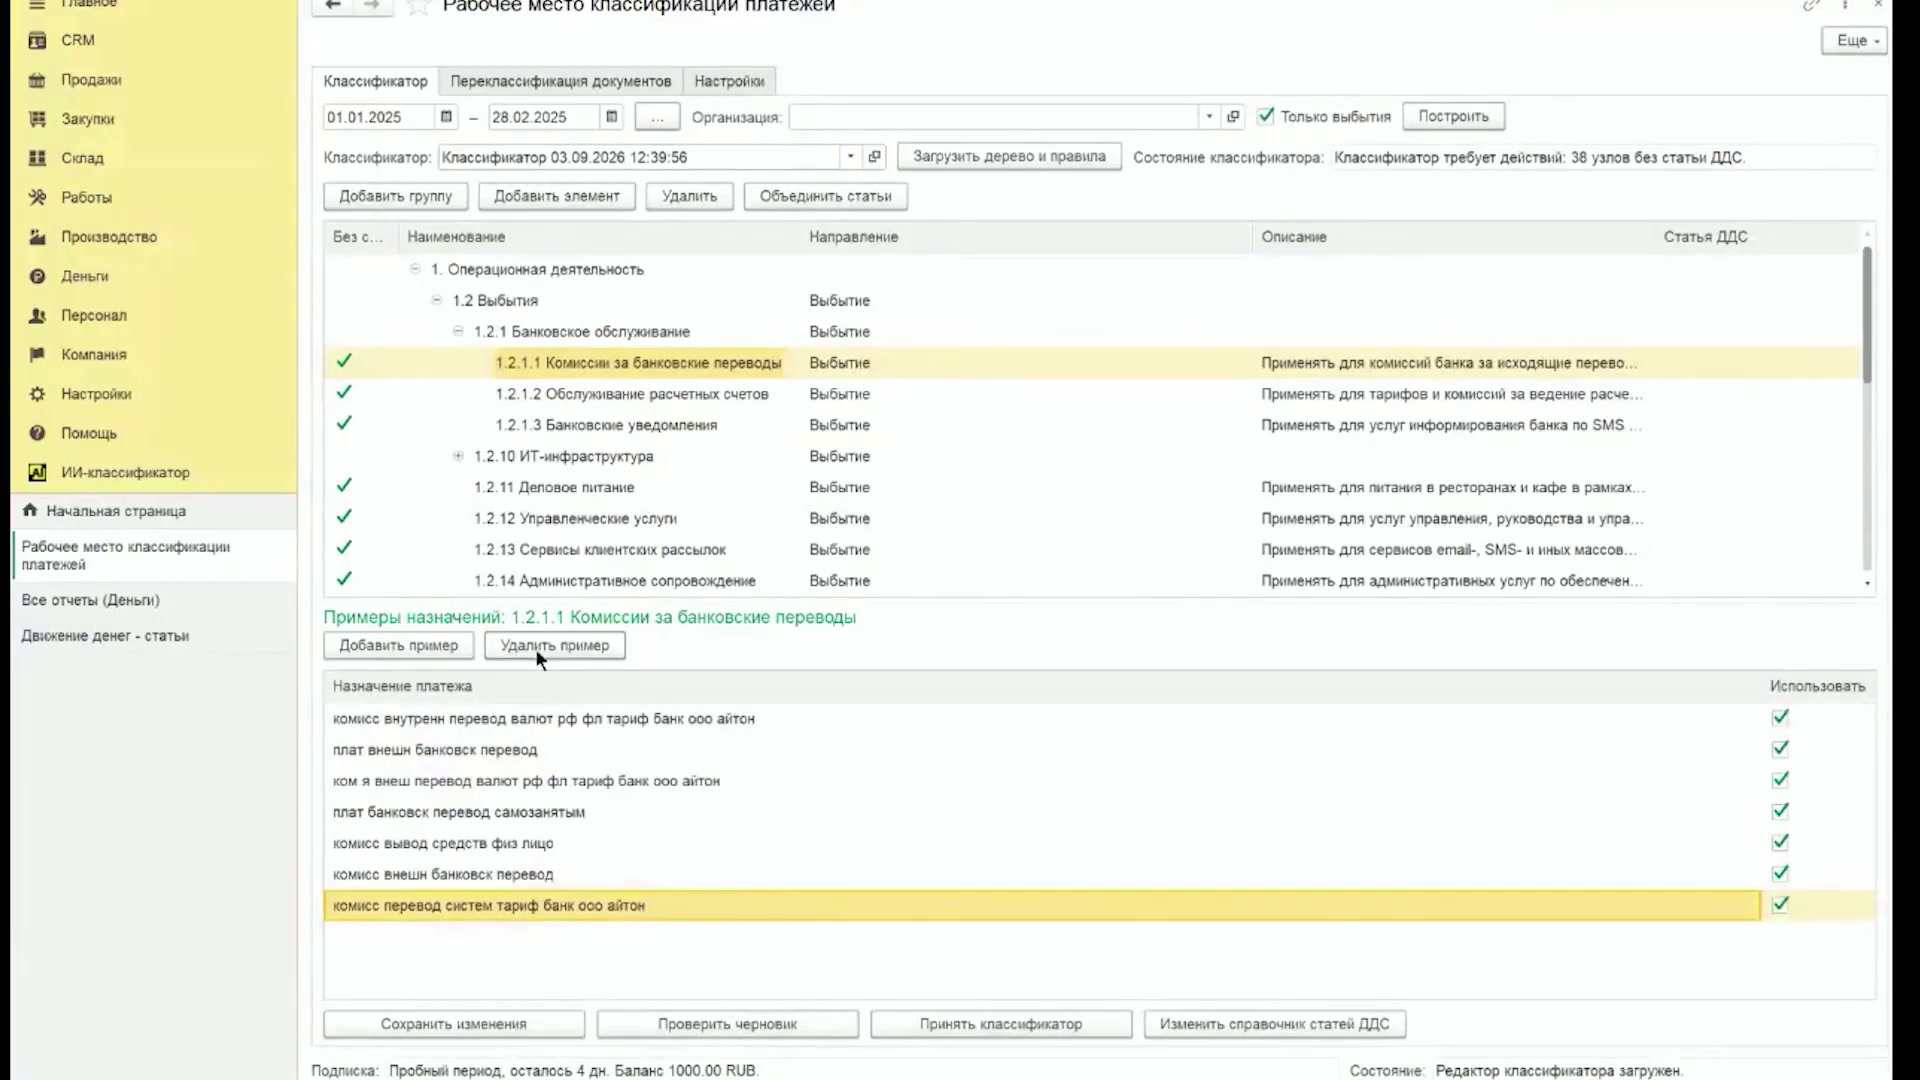The height and width of the screenshot is (1080, 1920).
Task: Uncheck the Только выбытия checkbox
Action: (x=1266, y=116)
